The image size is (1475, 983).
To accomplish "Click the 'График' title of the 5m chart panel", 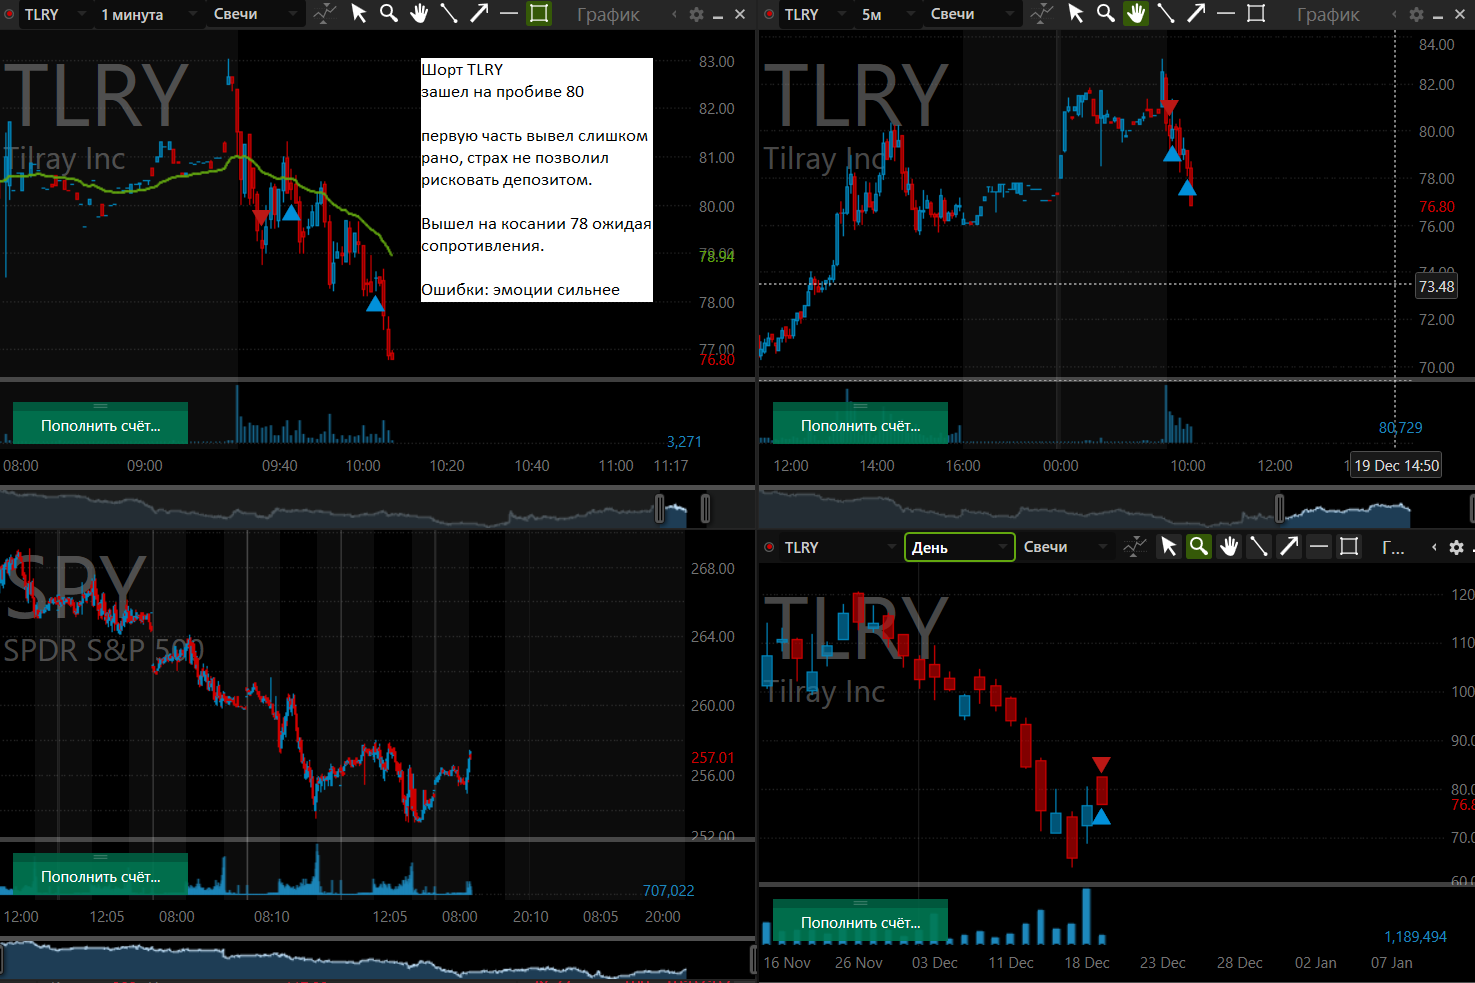I will point(1328,15).
